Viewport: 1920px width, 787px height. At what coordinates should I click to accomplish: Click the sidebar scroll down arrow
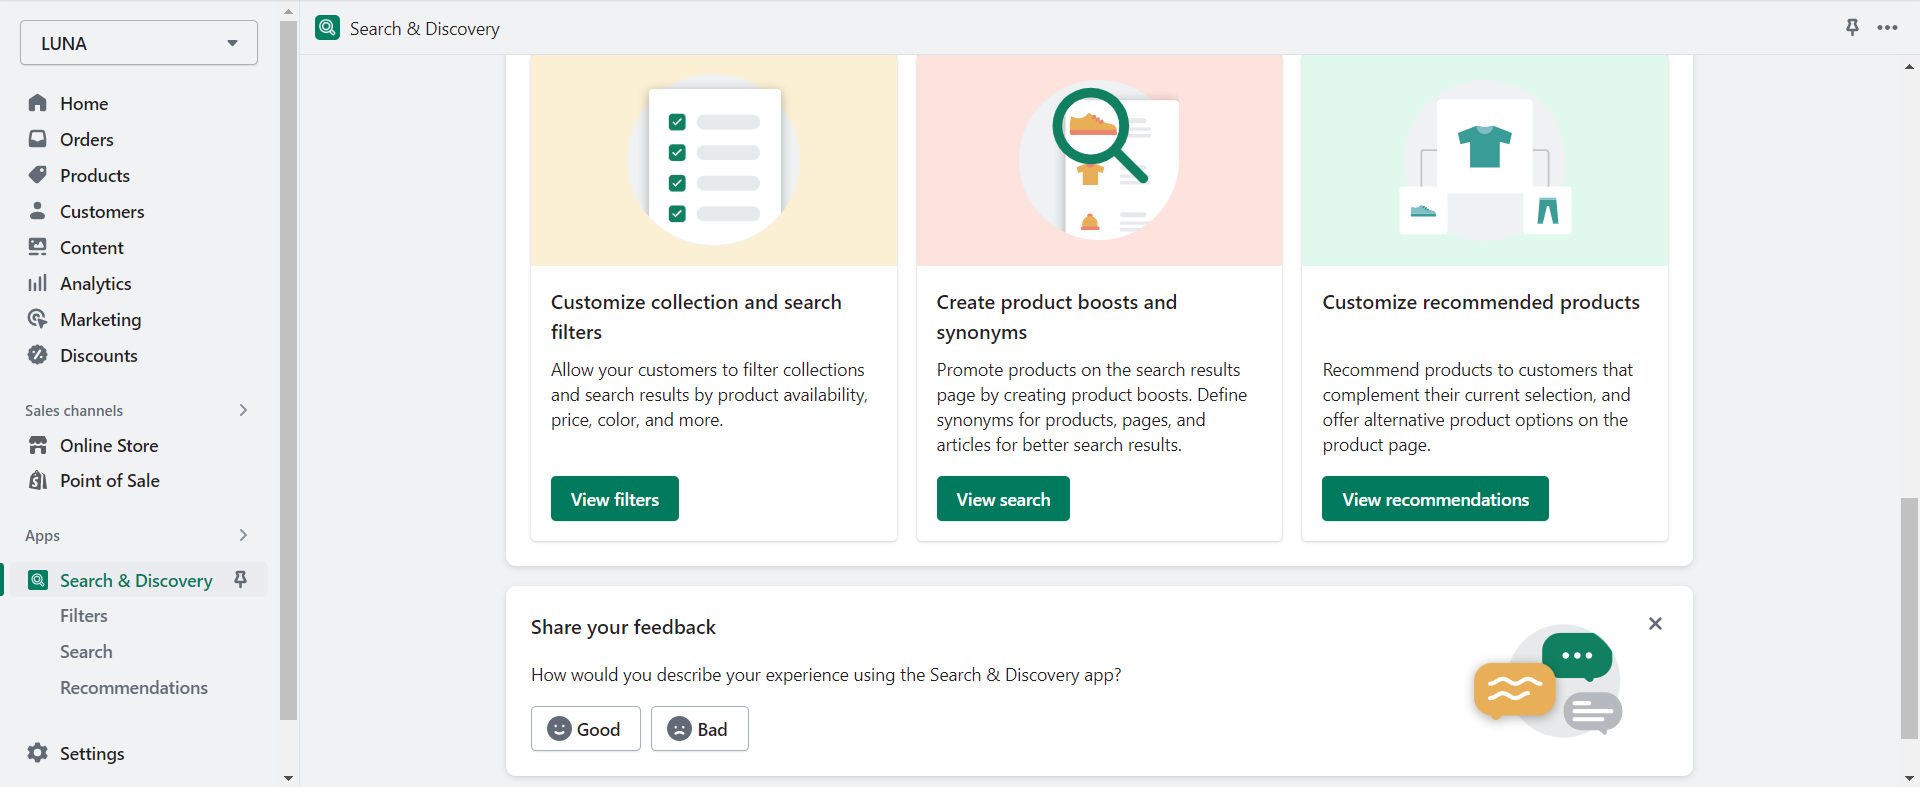pos(289,778)
